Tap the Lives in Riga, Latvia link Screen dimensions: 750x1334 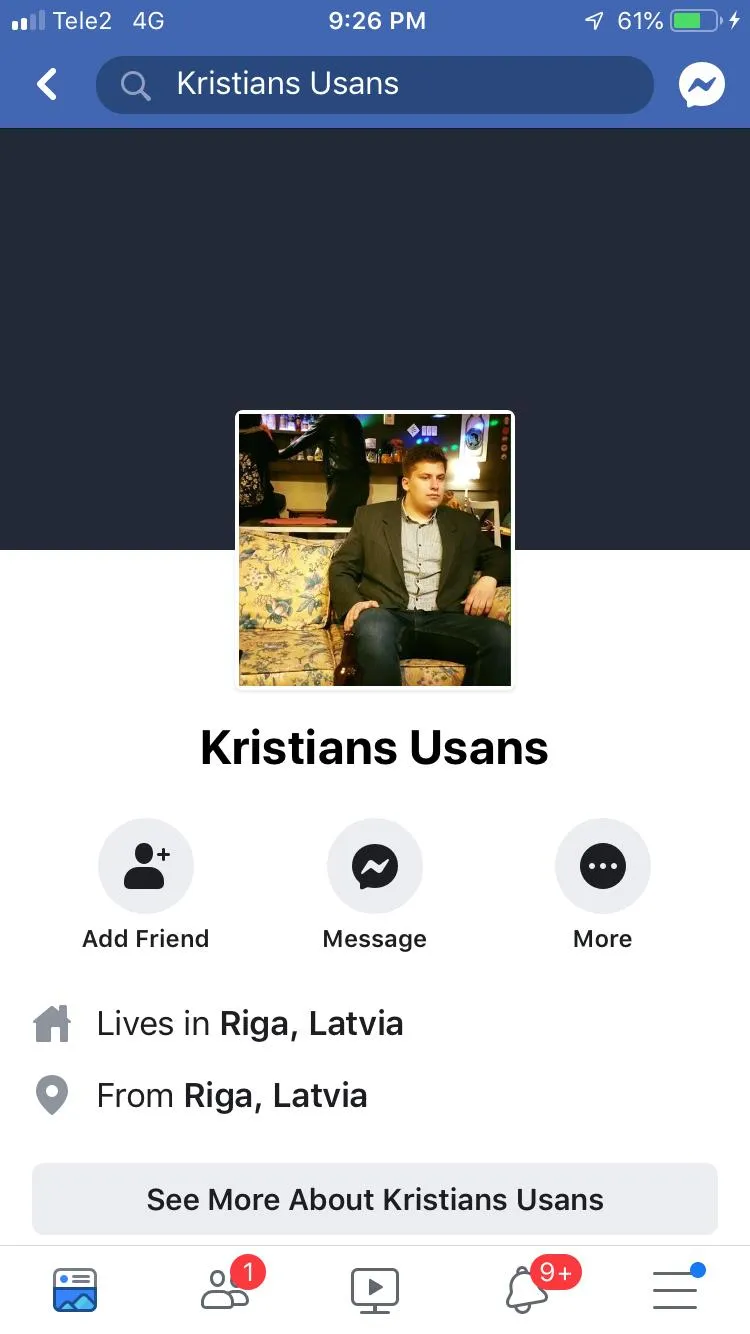[250, 1024]
